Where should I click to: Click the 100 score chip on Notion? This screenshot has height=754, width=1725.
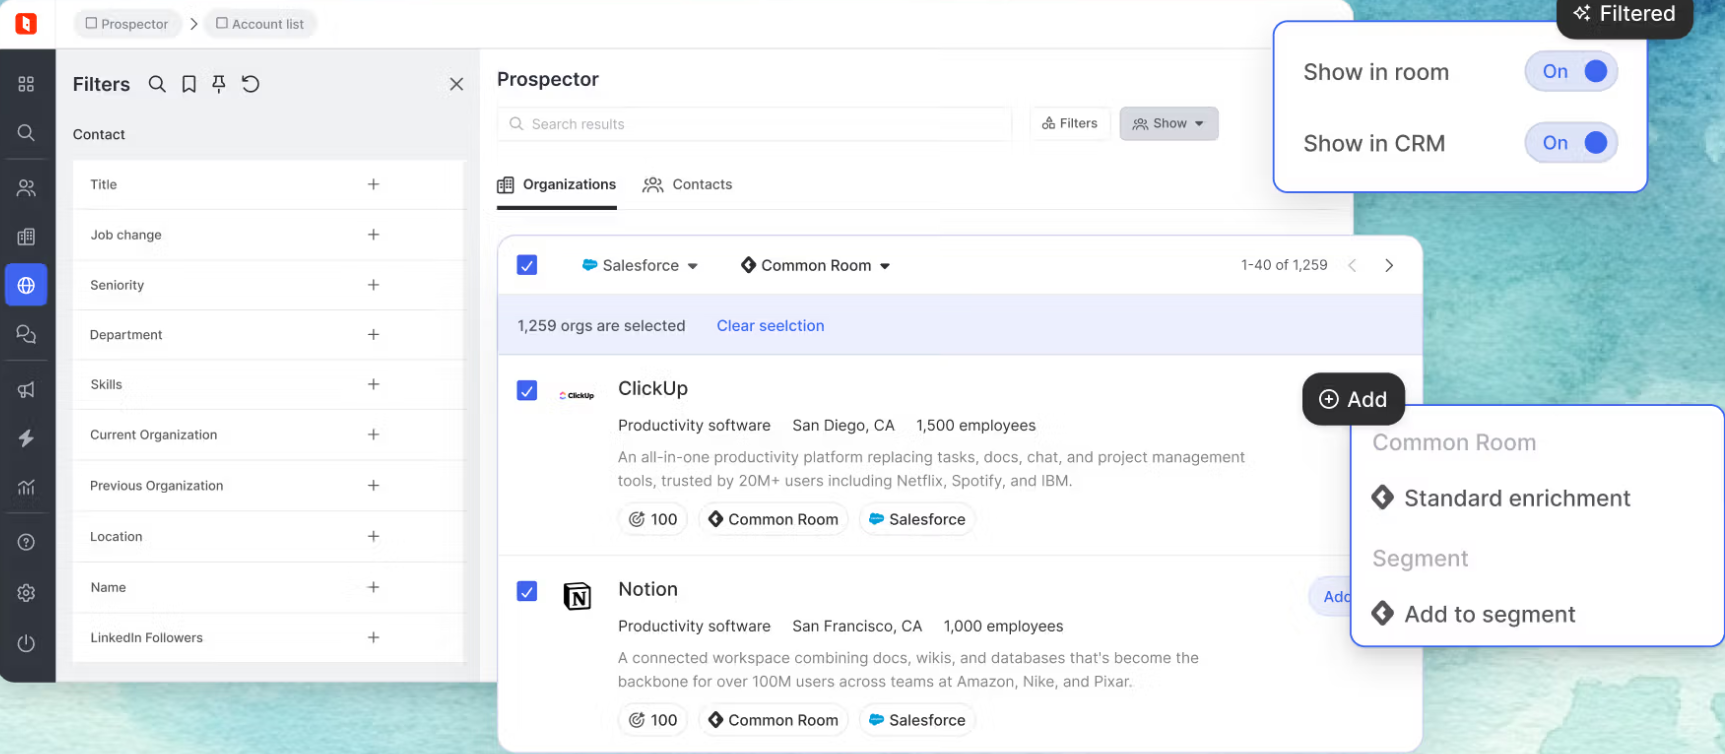pos(653,720)
